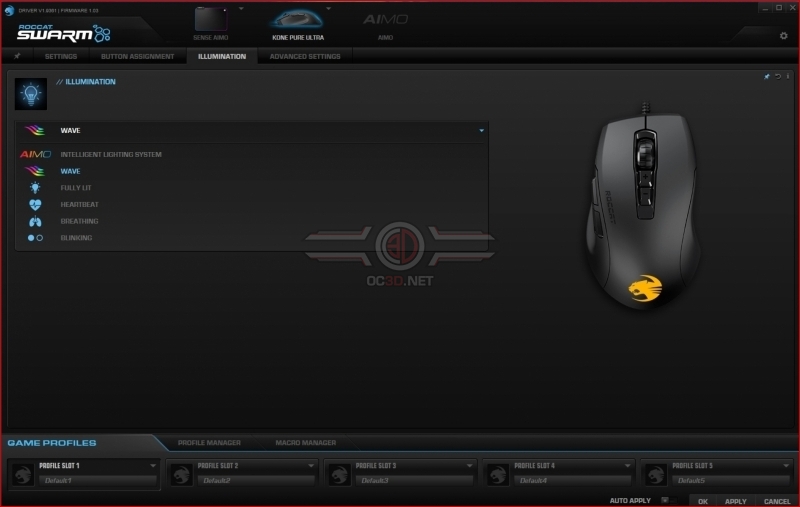The image size is (800, 507).
Task: Collapse the Wave lighting mode dropdown
Action: coord(481,131)
